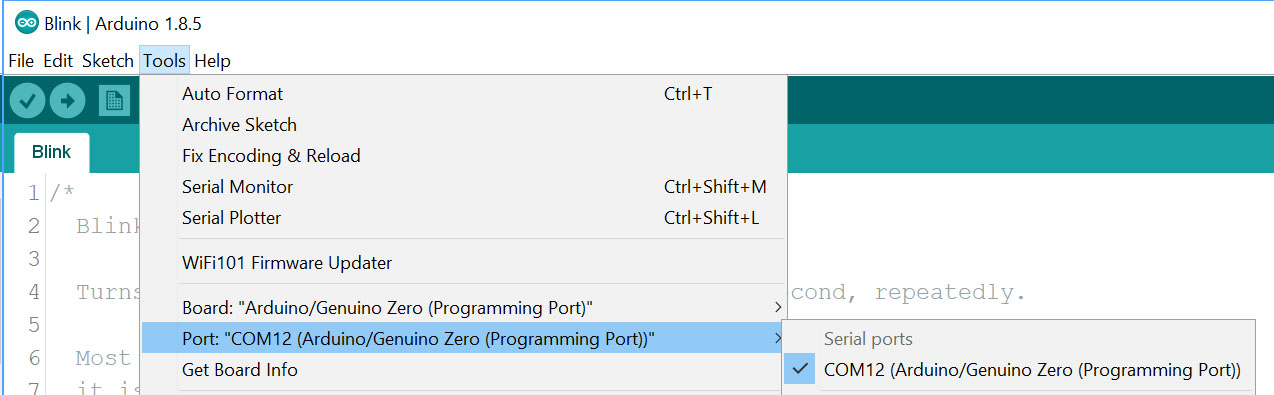The image size is (1274, 395).
Task: Open the File menu
Action: tap(21, 61)
